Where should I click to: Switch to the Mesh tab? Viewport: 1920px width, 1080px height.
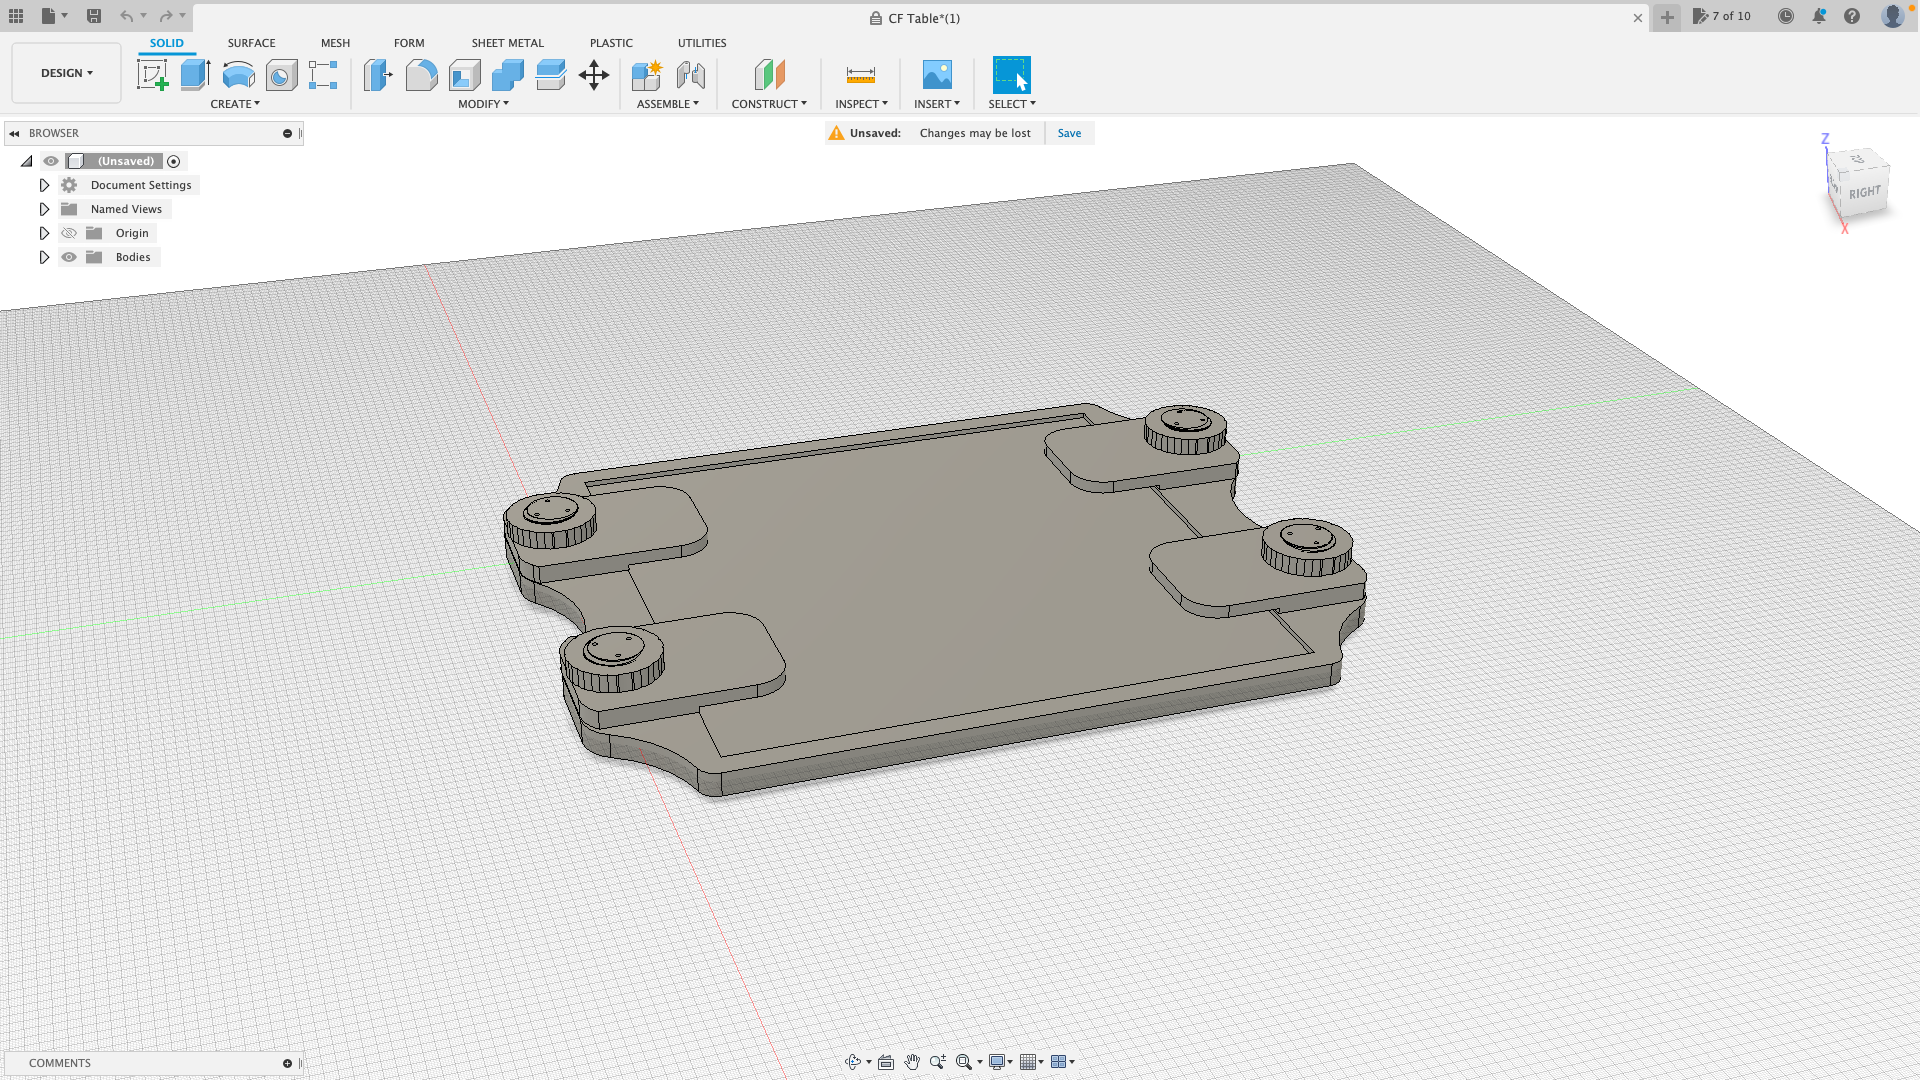335,43
